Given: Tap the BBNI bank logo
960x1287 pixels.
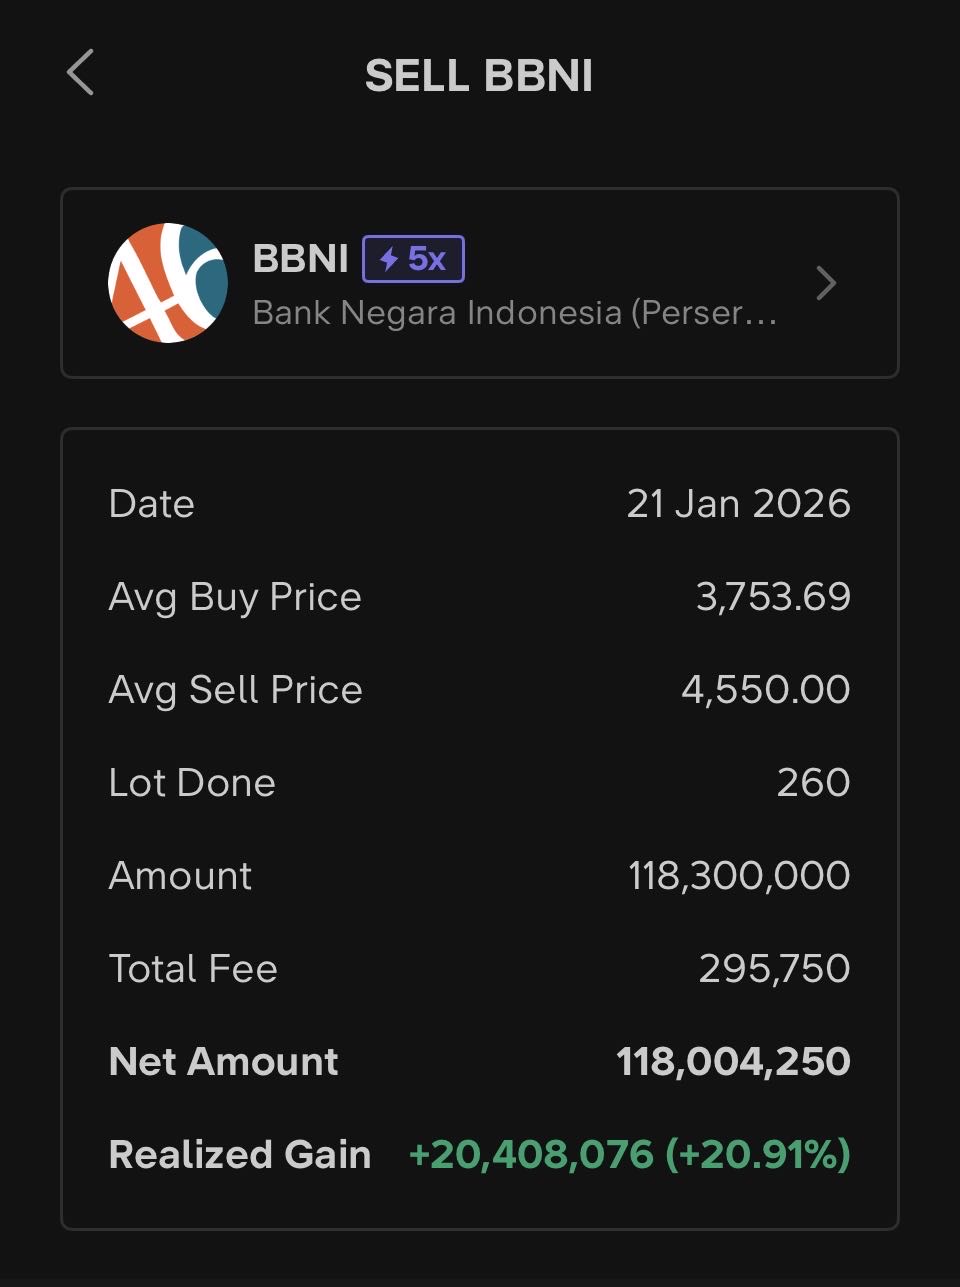Looking at the screenshot, I should [168, 283].
